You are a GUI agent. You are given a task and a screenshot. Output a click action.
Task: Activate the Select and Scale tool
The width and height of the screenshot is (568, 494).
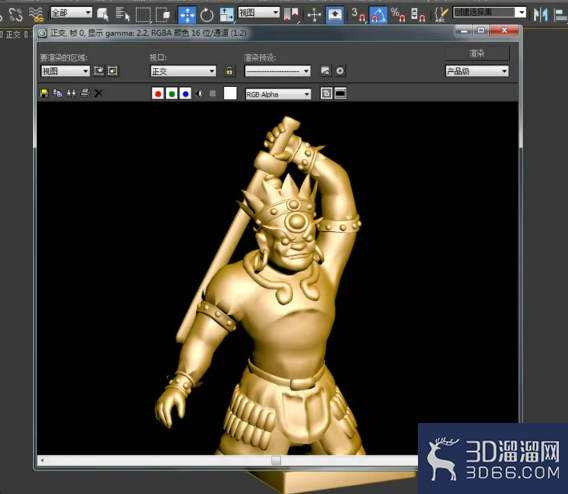point(227,15)
